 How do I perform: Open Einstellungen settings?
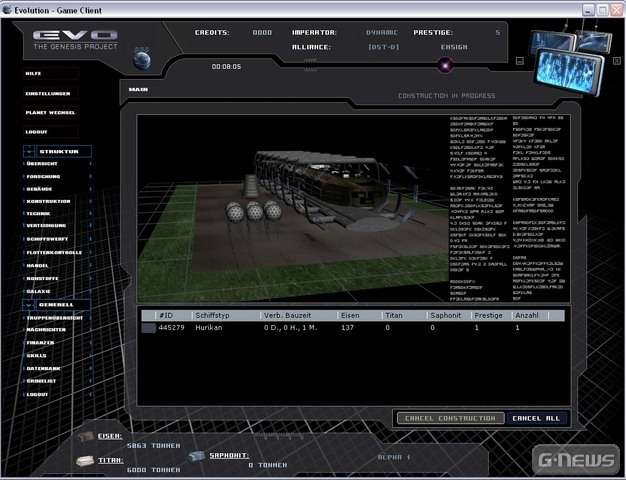tap(48, 93)
